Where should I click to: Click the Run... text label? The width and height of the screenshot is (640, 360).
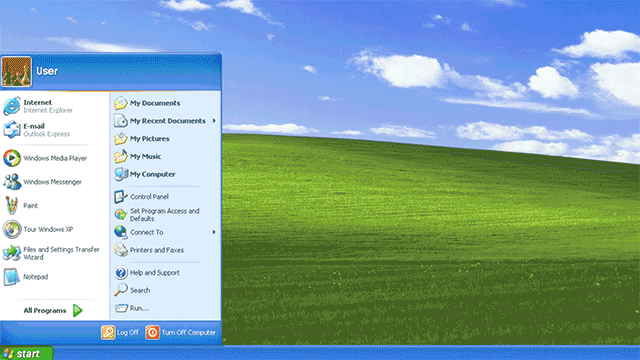[139, 308]
